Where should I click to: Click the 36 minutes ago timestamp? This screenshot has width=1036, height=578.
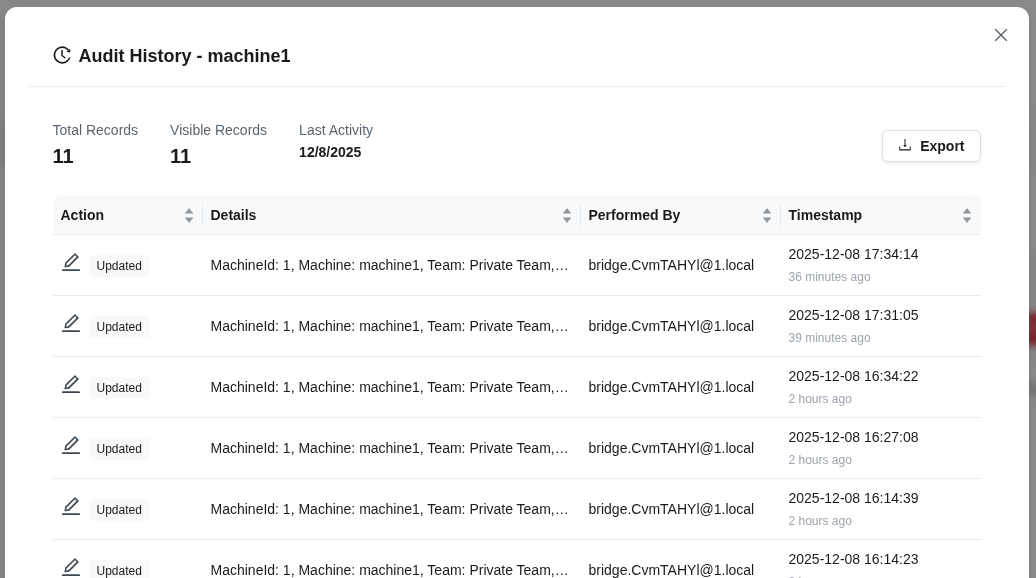click(829, 277)
